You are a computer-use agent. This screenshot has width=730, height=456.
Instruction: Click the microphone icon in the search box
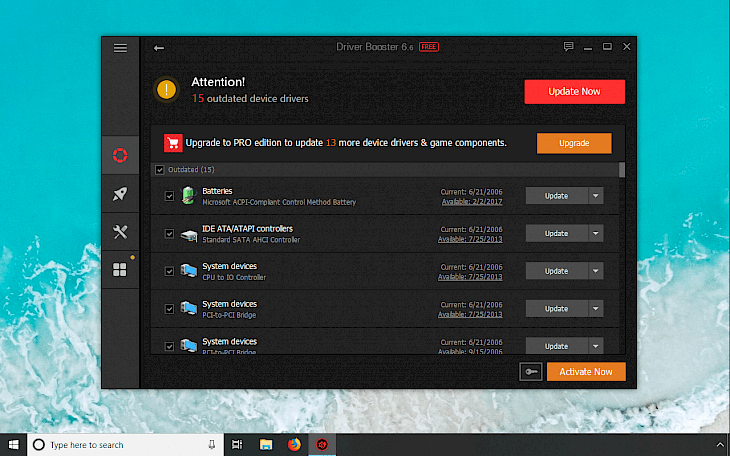pos(212,445)
